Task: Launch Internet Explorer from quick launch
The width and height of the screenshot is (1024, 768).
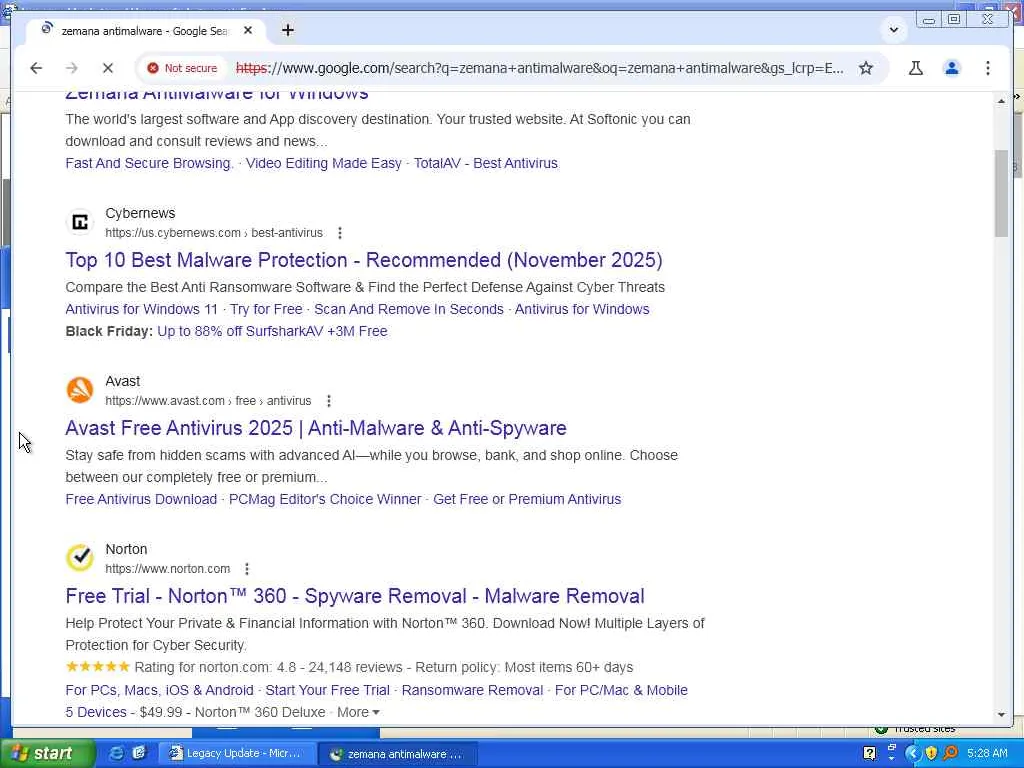Action: tap(116, 754)
